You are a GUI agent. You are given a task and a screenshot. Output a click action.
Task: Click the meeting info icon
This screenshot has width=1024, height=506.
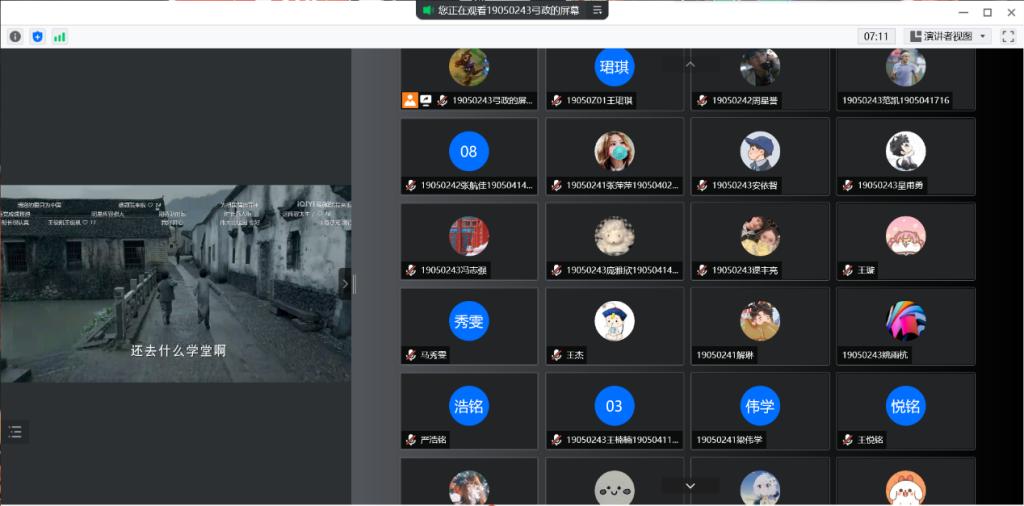(x=15, y=36)
